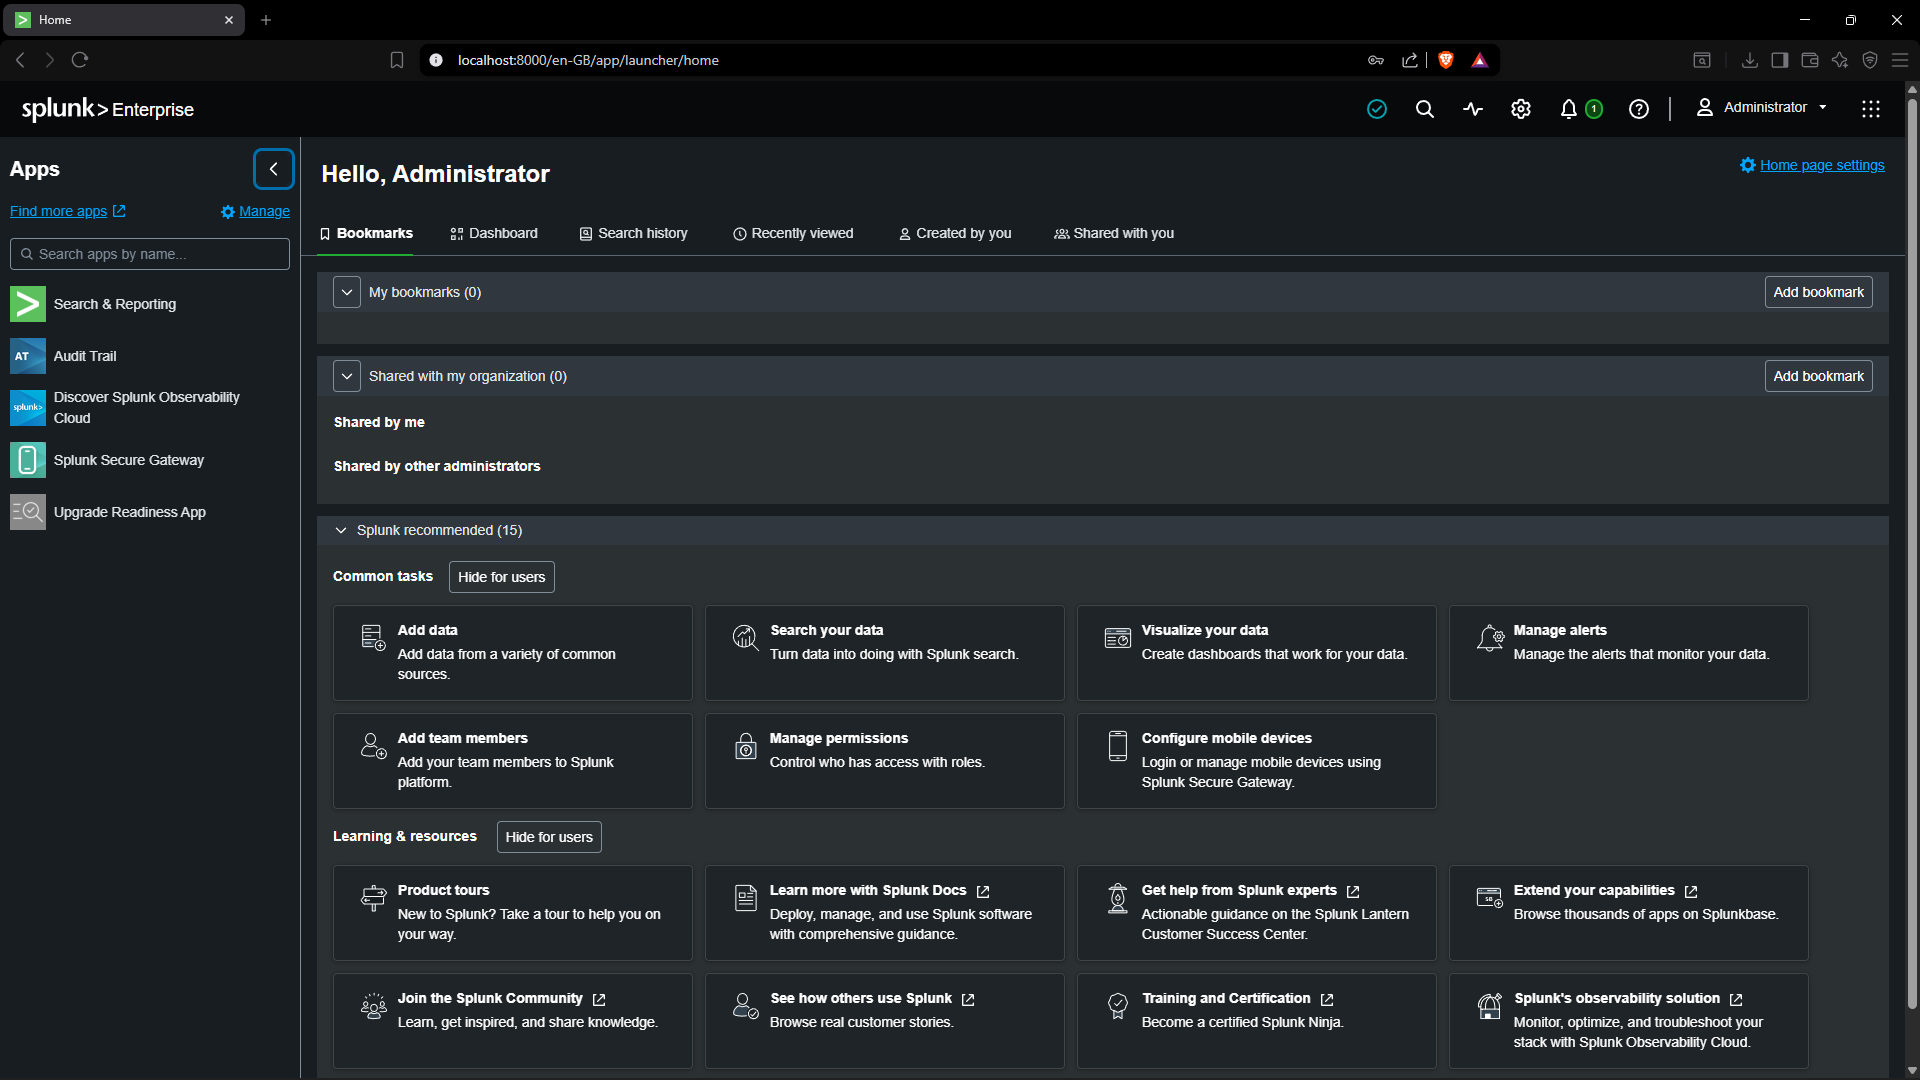Screen dimensions: 1920x1080
Task: Click the Add team members icon
Action: click(x=373, y=746)
